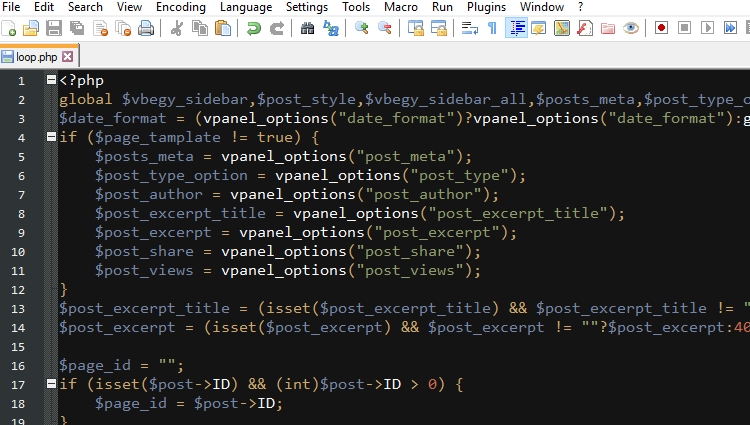Create a new file with New icon
The width and height of the screenshot is (750, 425).
[x=9, y=28]
